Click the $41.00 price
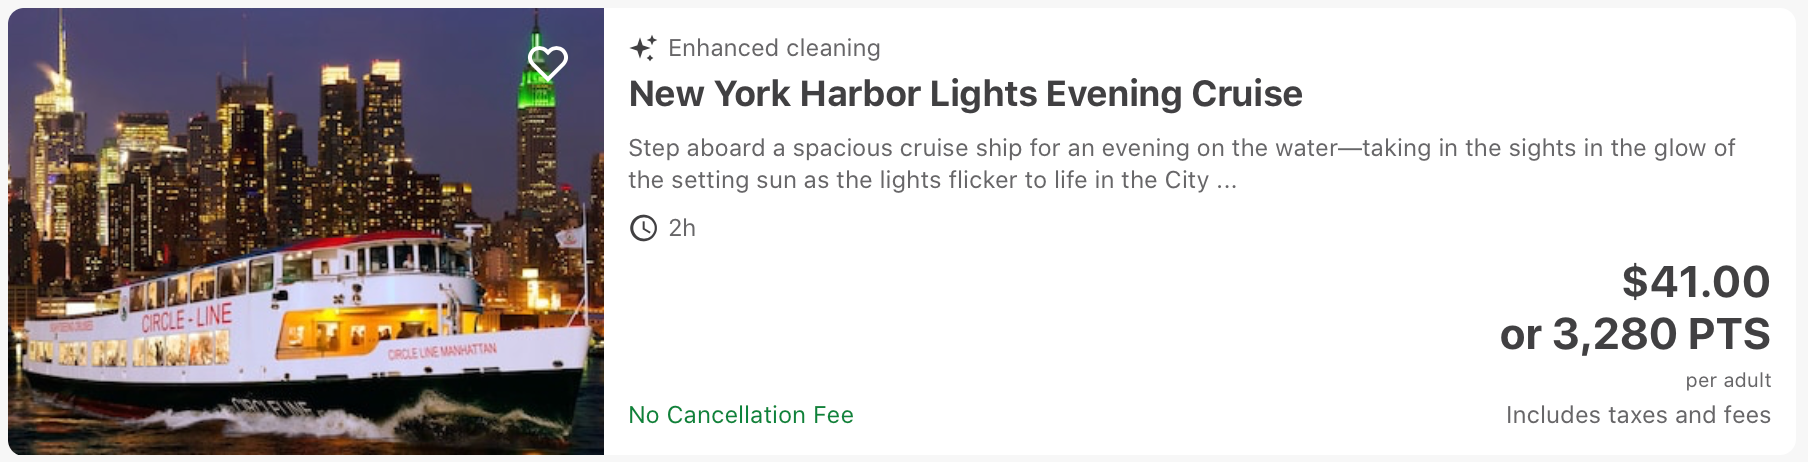Viewport: 1808px width, 462px height. (1696, 282)
